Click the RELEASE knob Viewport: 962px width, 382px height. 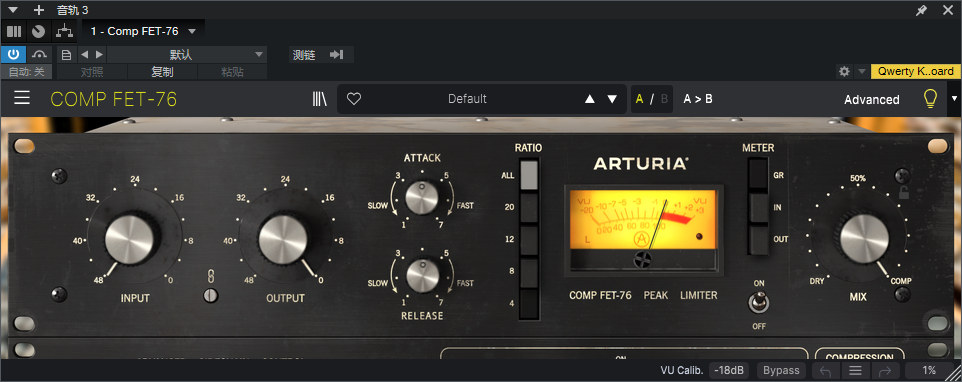(422, 275)
